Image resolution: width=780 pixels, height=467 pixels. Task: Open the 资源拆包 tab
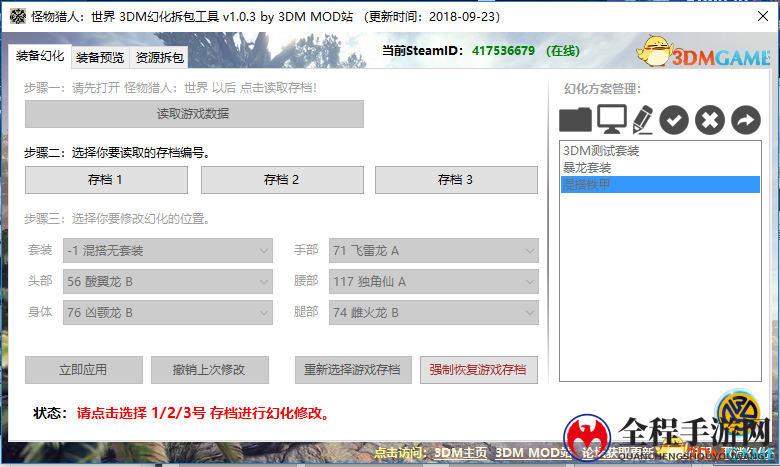click(x=159, y=58)
